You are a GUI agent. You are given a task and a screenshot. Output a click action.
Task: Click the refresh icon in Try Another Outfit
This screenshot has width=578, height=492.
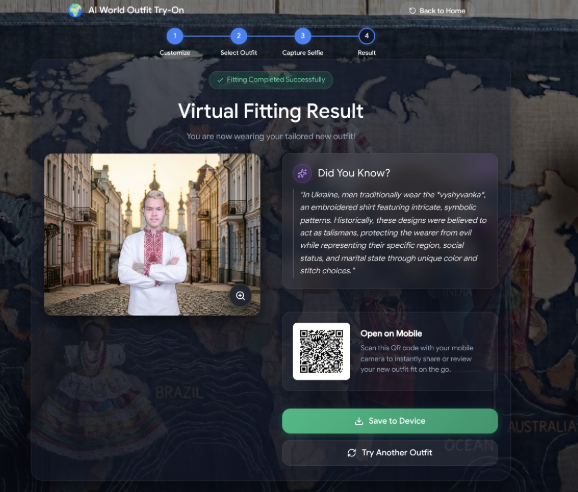352,453
